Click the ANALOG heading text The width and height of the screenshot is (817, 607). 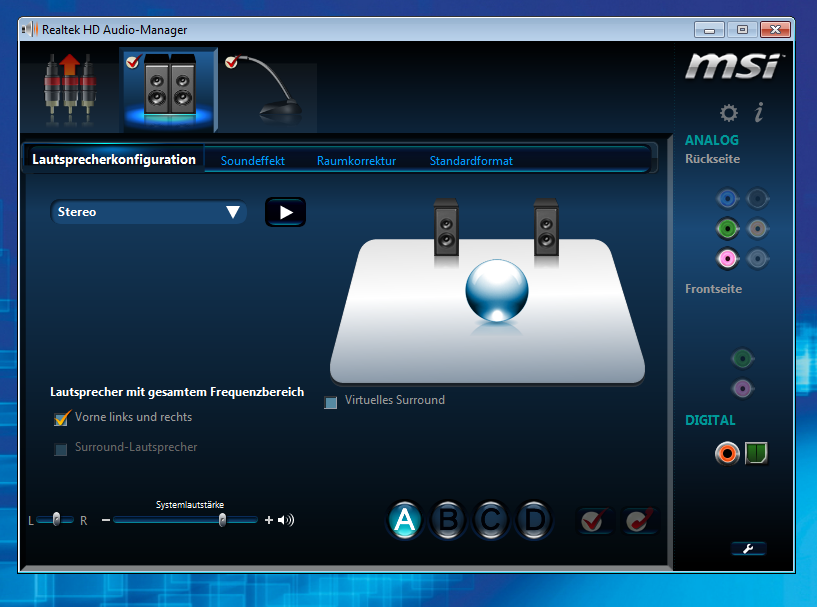tap(712, 140)
